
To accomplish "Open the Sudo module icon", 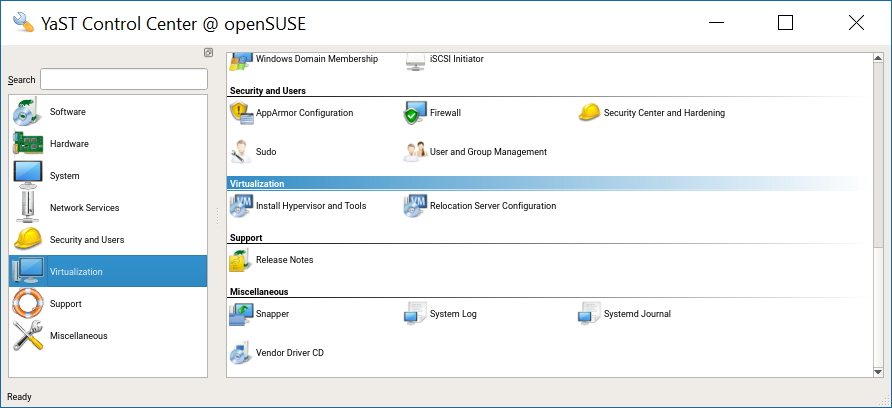I will 242,152.
